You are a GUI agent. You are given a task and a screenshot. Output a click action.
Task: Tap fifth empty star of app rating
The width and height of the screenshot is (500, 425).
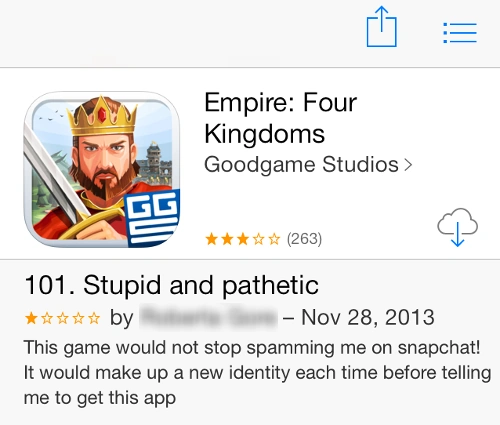pos(274,239)
